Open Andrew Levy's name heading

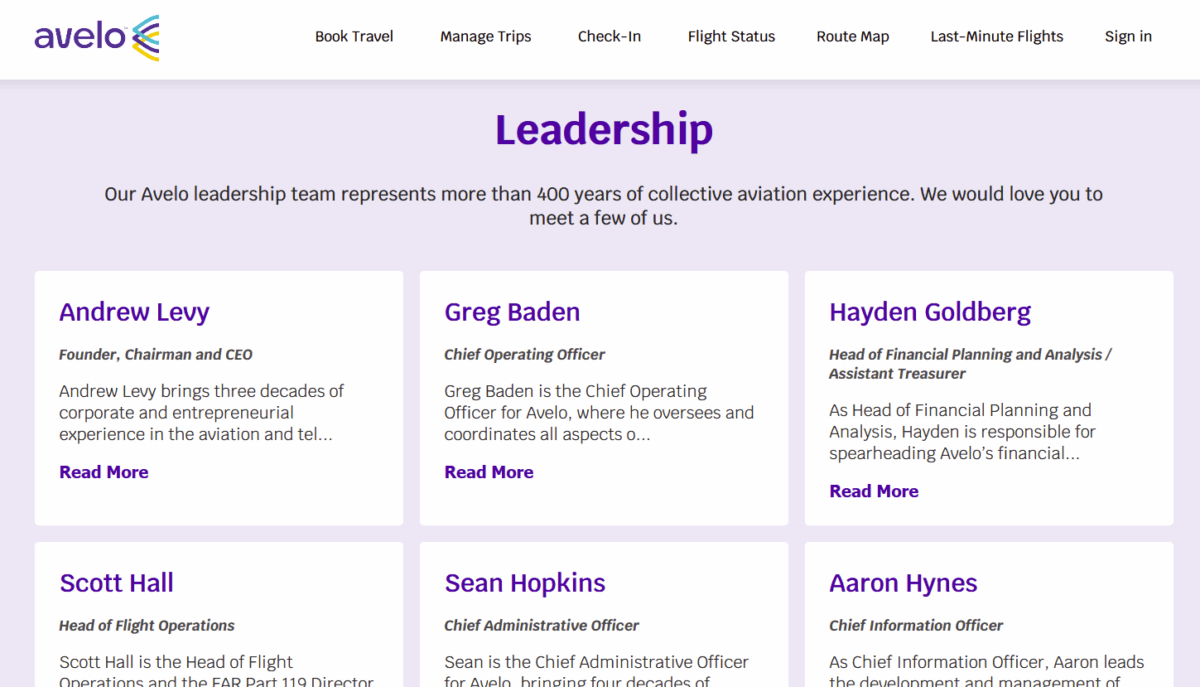tap(134, 312)
